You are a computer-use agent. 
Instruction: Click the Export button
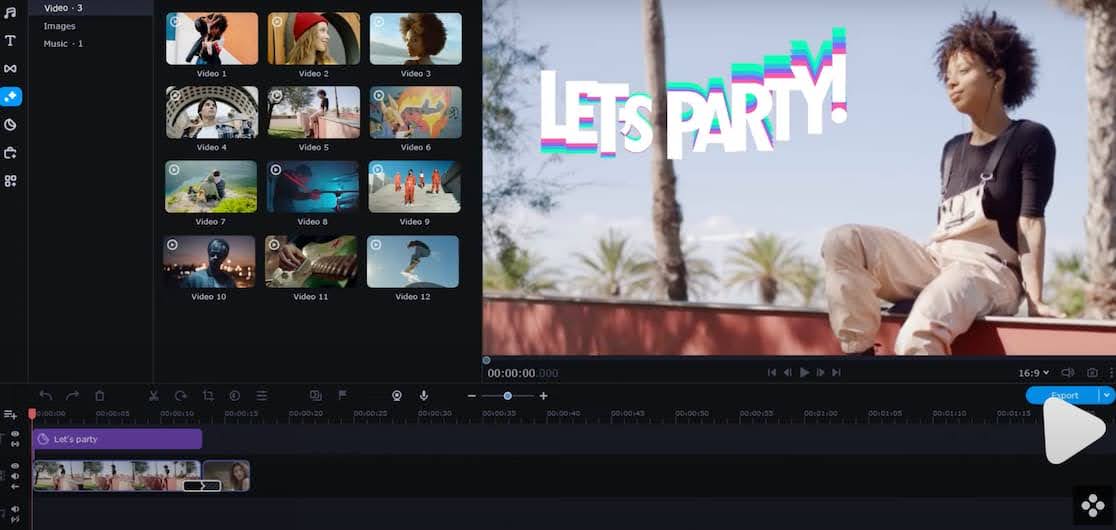click(1063, 395)
